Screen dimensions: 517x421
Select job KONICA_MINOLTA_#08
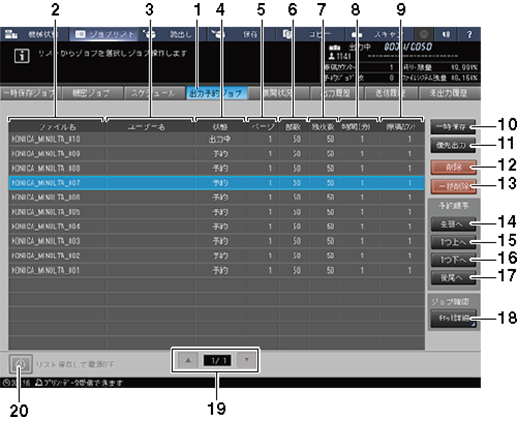(x=217, y=168)
